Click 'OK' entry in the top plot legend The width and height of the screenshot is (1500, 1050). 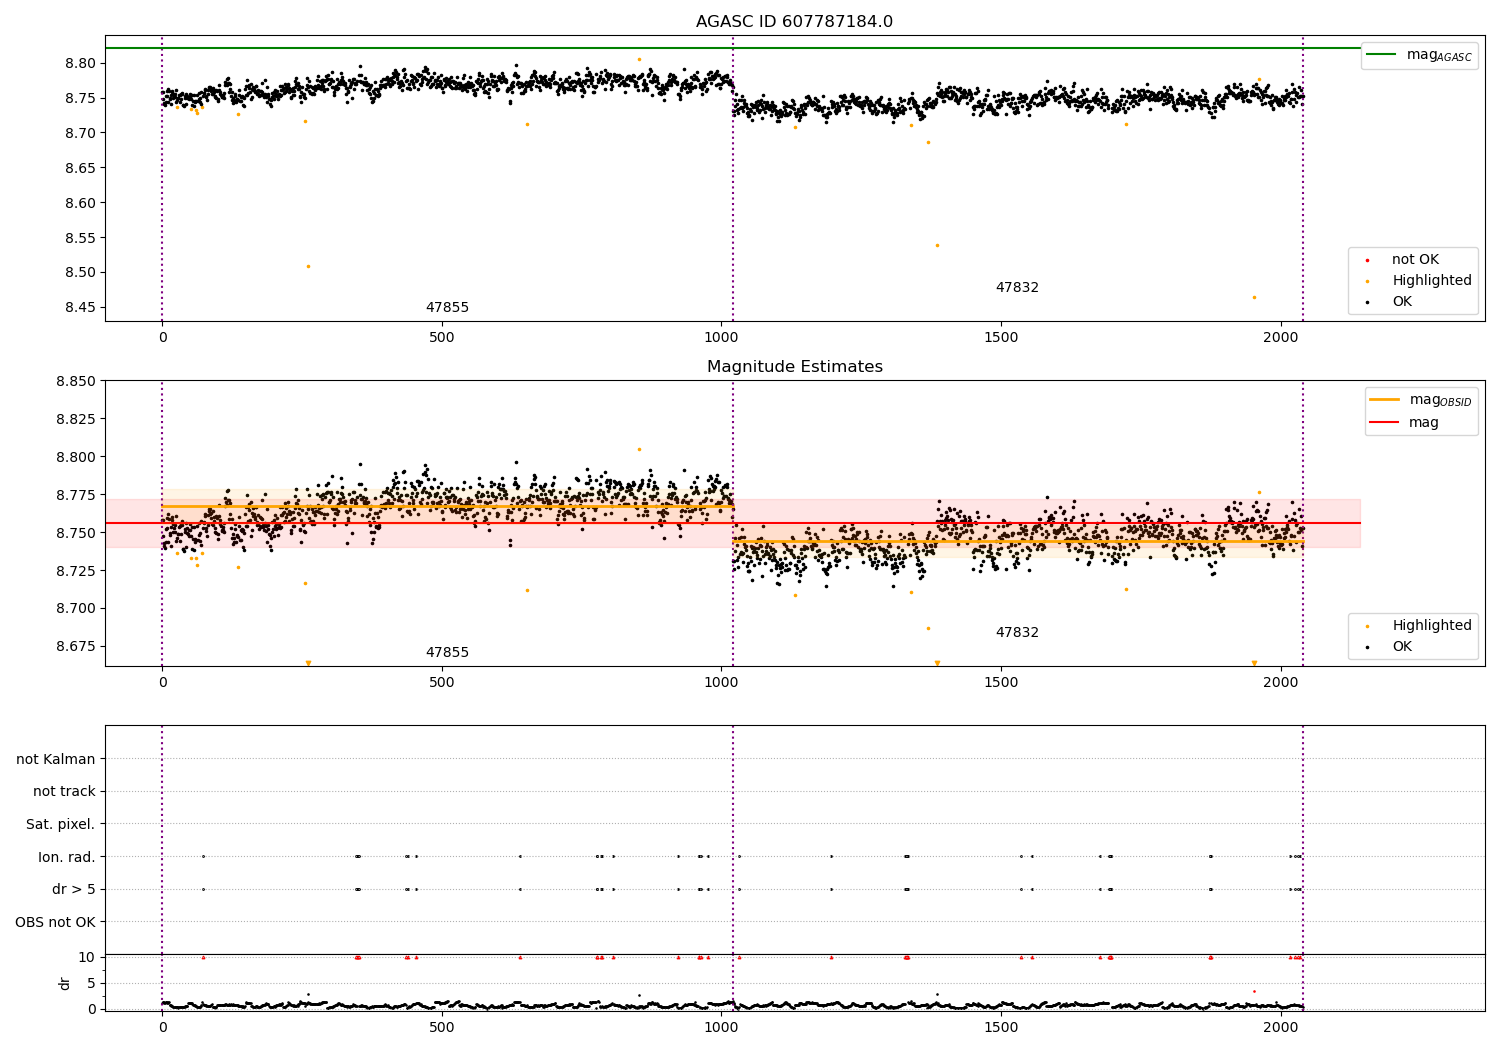point(1402,302)
